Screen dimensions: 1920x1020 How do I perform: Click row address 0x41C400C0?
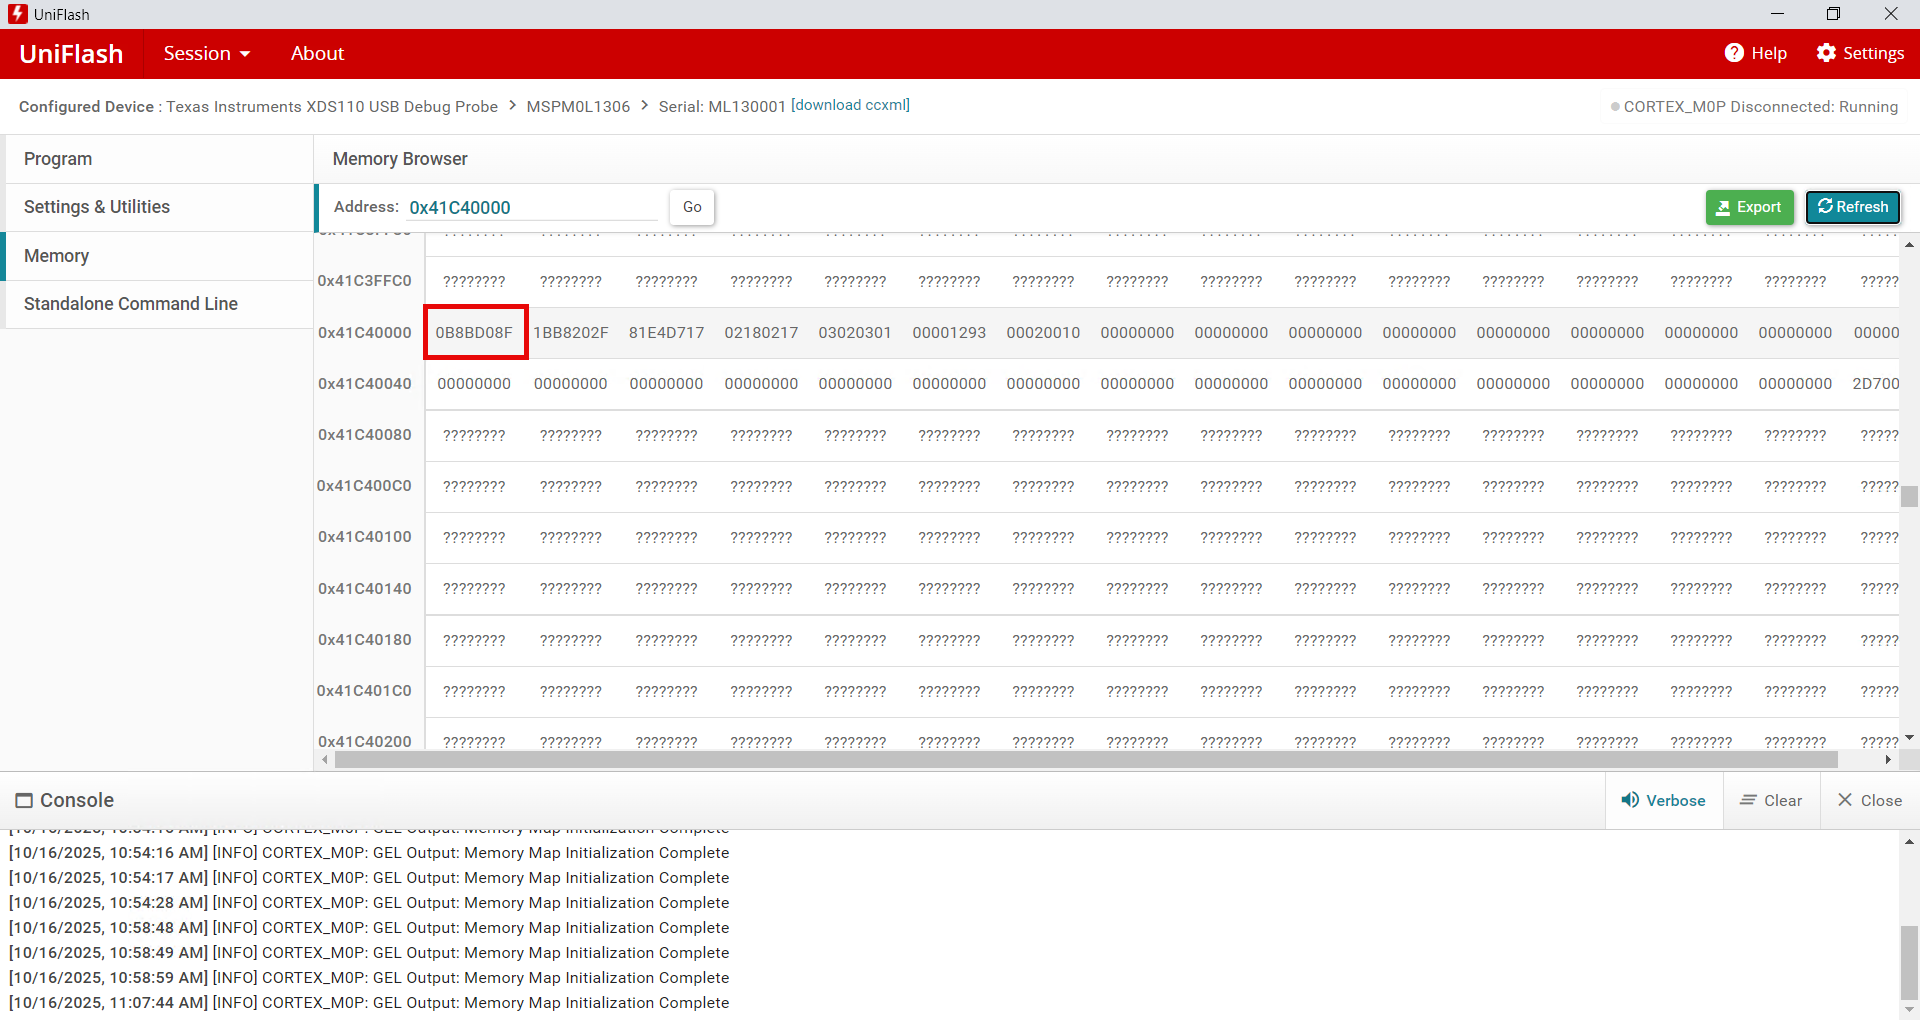pos(365,486)
